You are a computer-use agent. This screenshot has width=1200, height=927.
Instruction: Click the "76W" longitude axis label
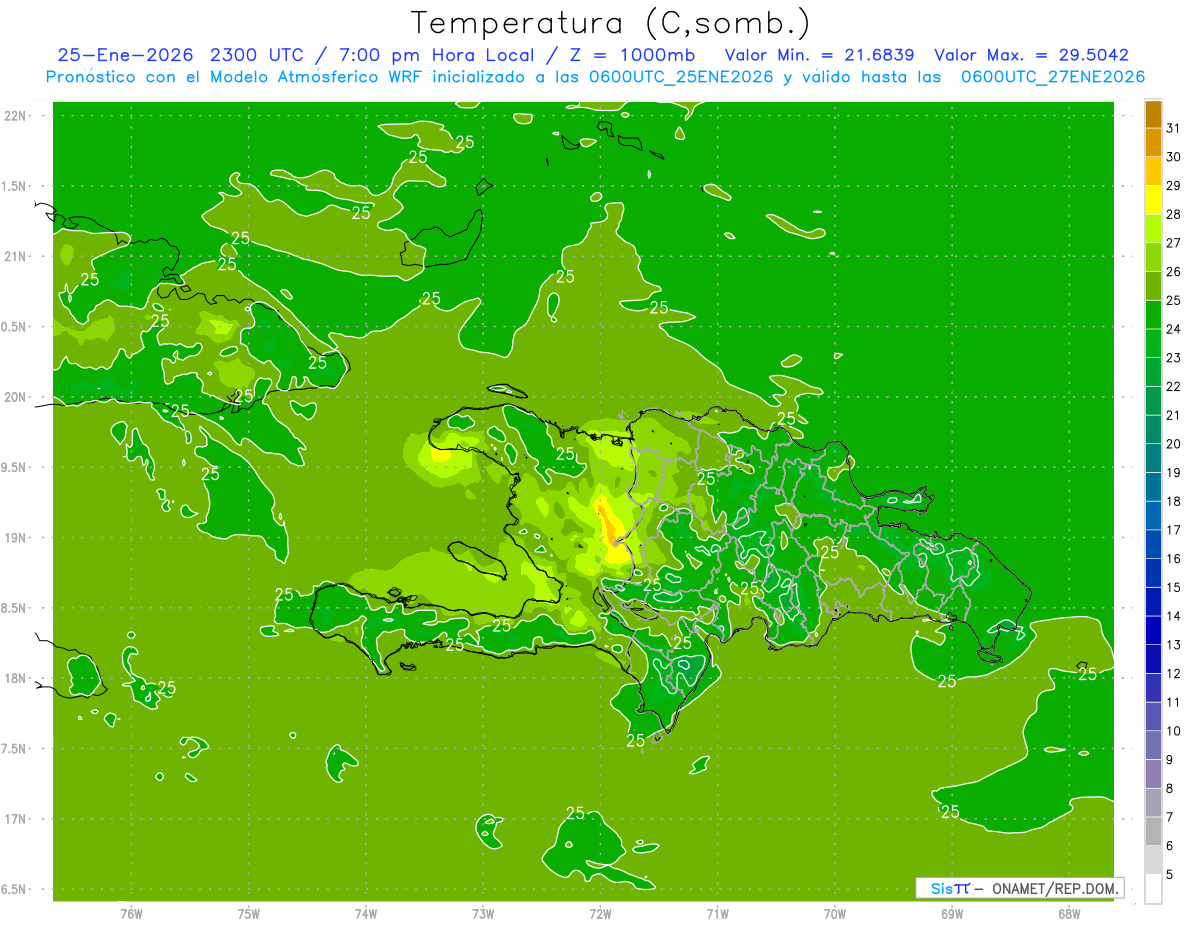point(131,913)
